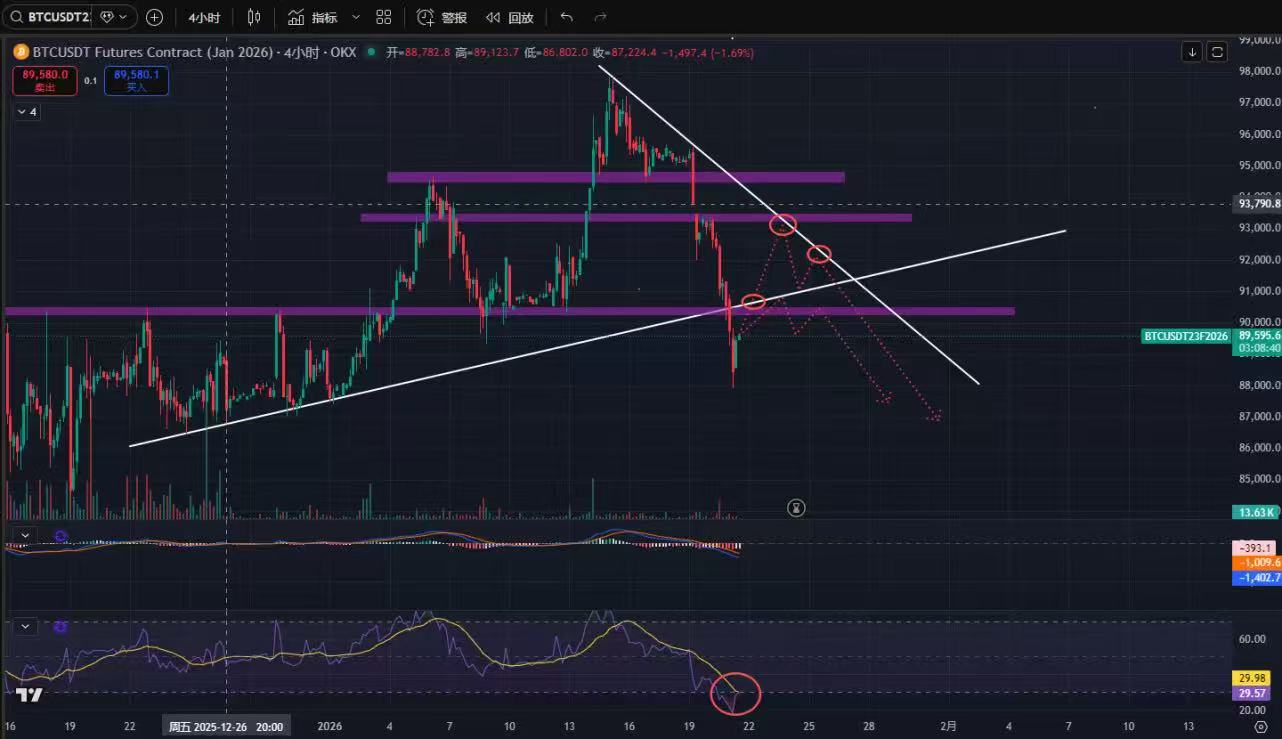
Task: Collapse the RSI pane legend chevron
Action: tap(26, 627)
